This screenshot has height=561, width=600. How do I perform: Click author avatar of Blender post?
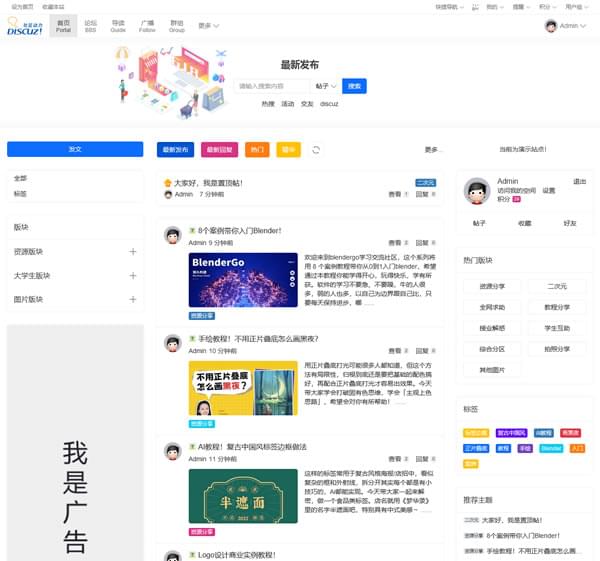[x=173, y=235]
